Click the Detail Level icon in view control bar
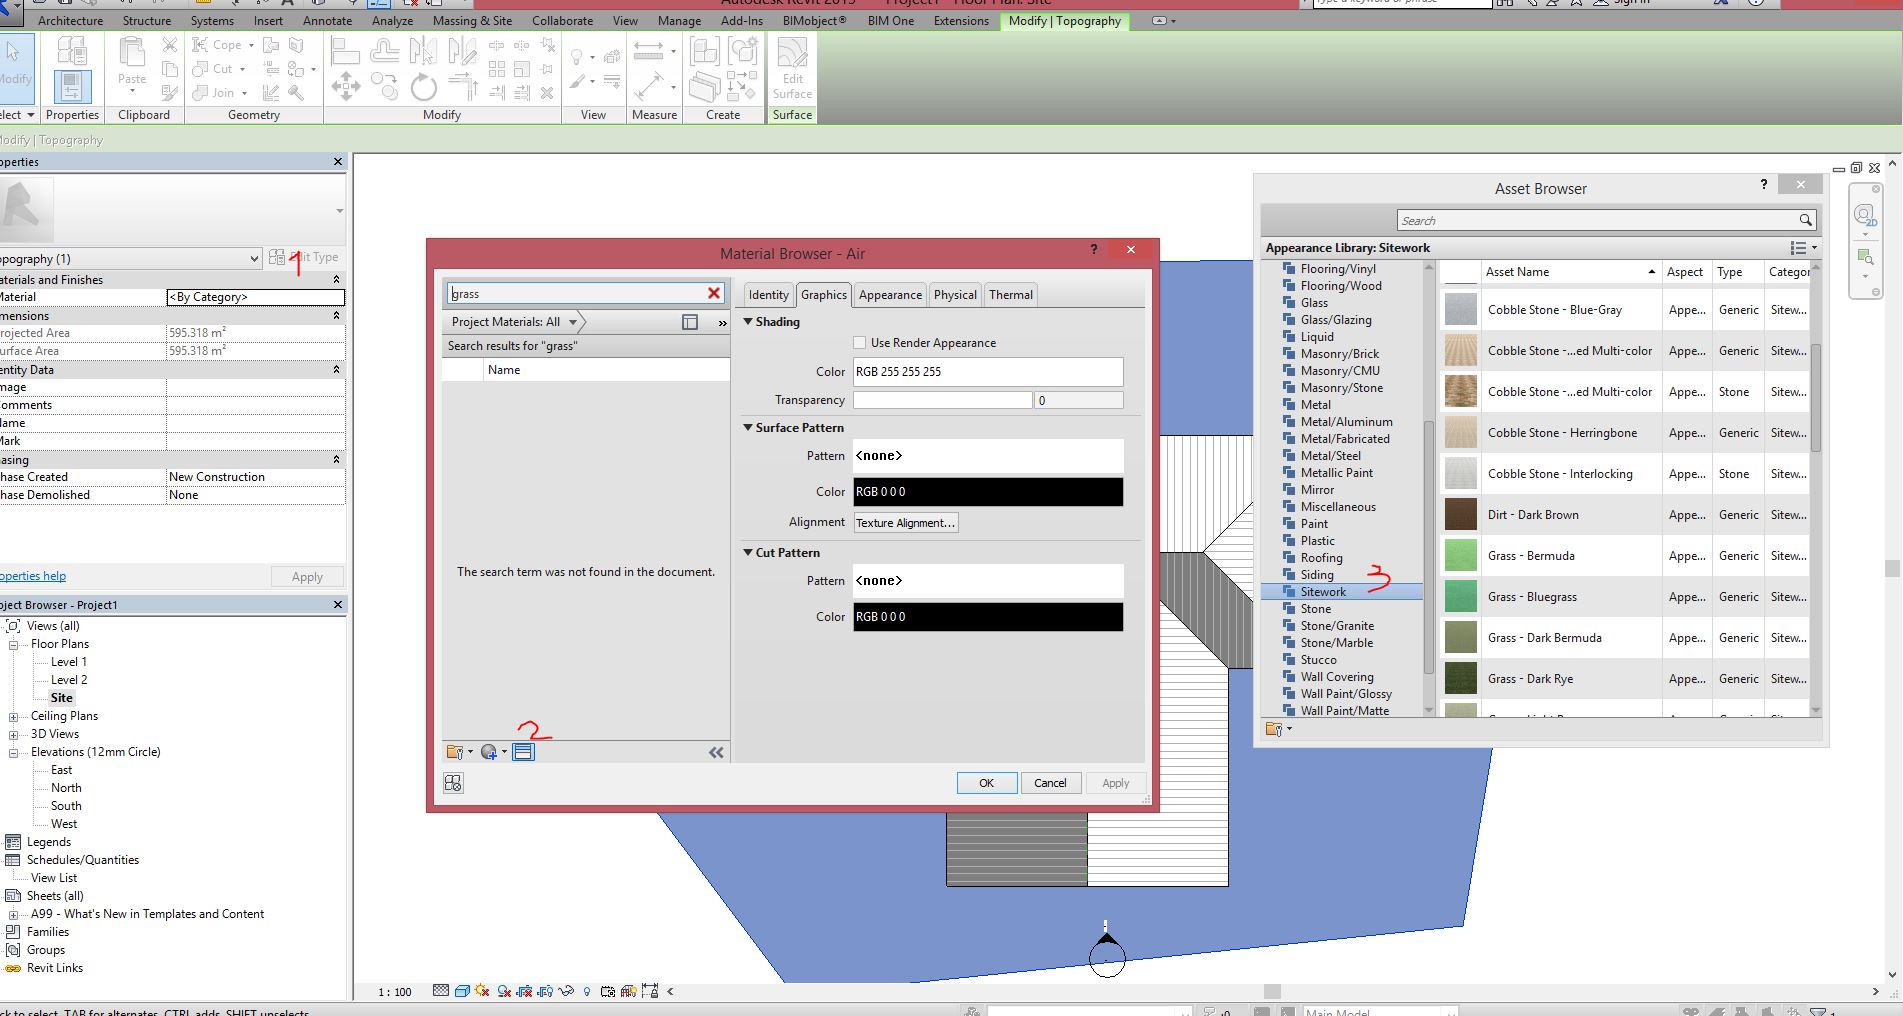The width and height of the screenshot is (1903, 1016). point(441,991)
